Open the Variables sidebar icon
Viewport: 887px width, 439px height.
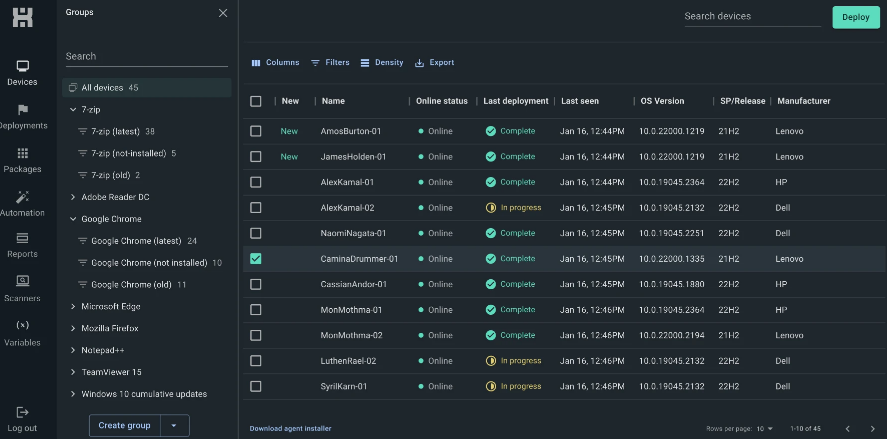pyautogui.click(x=22, y=332)
